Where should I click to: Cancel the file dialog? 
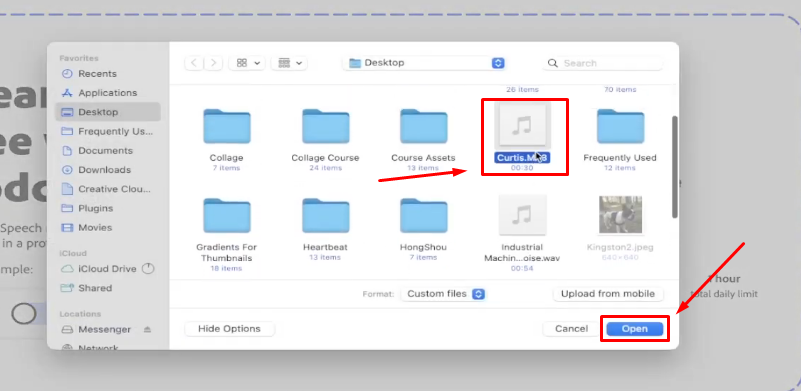(x=571, y=329)
